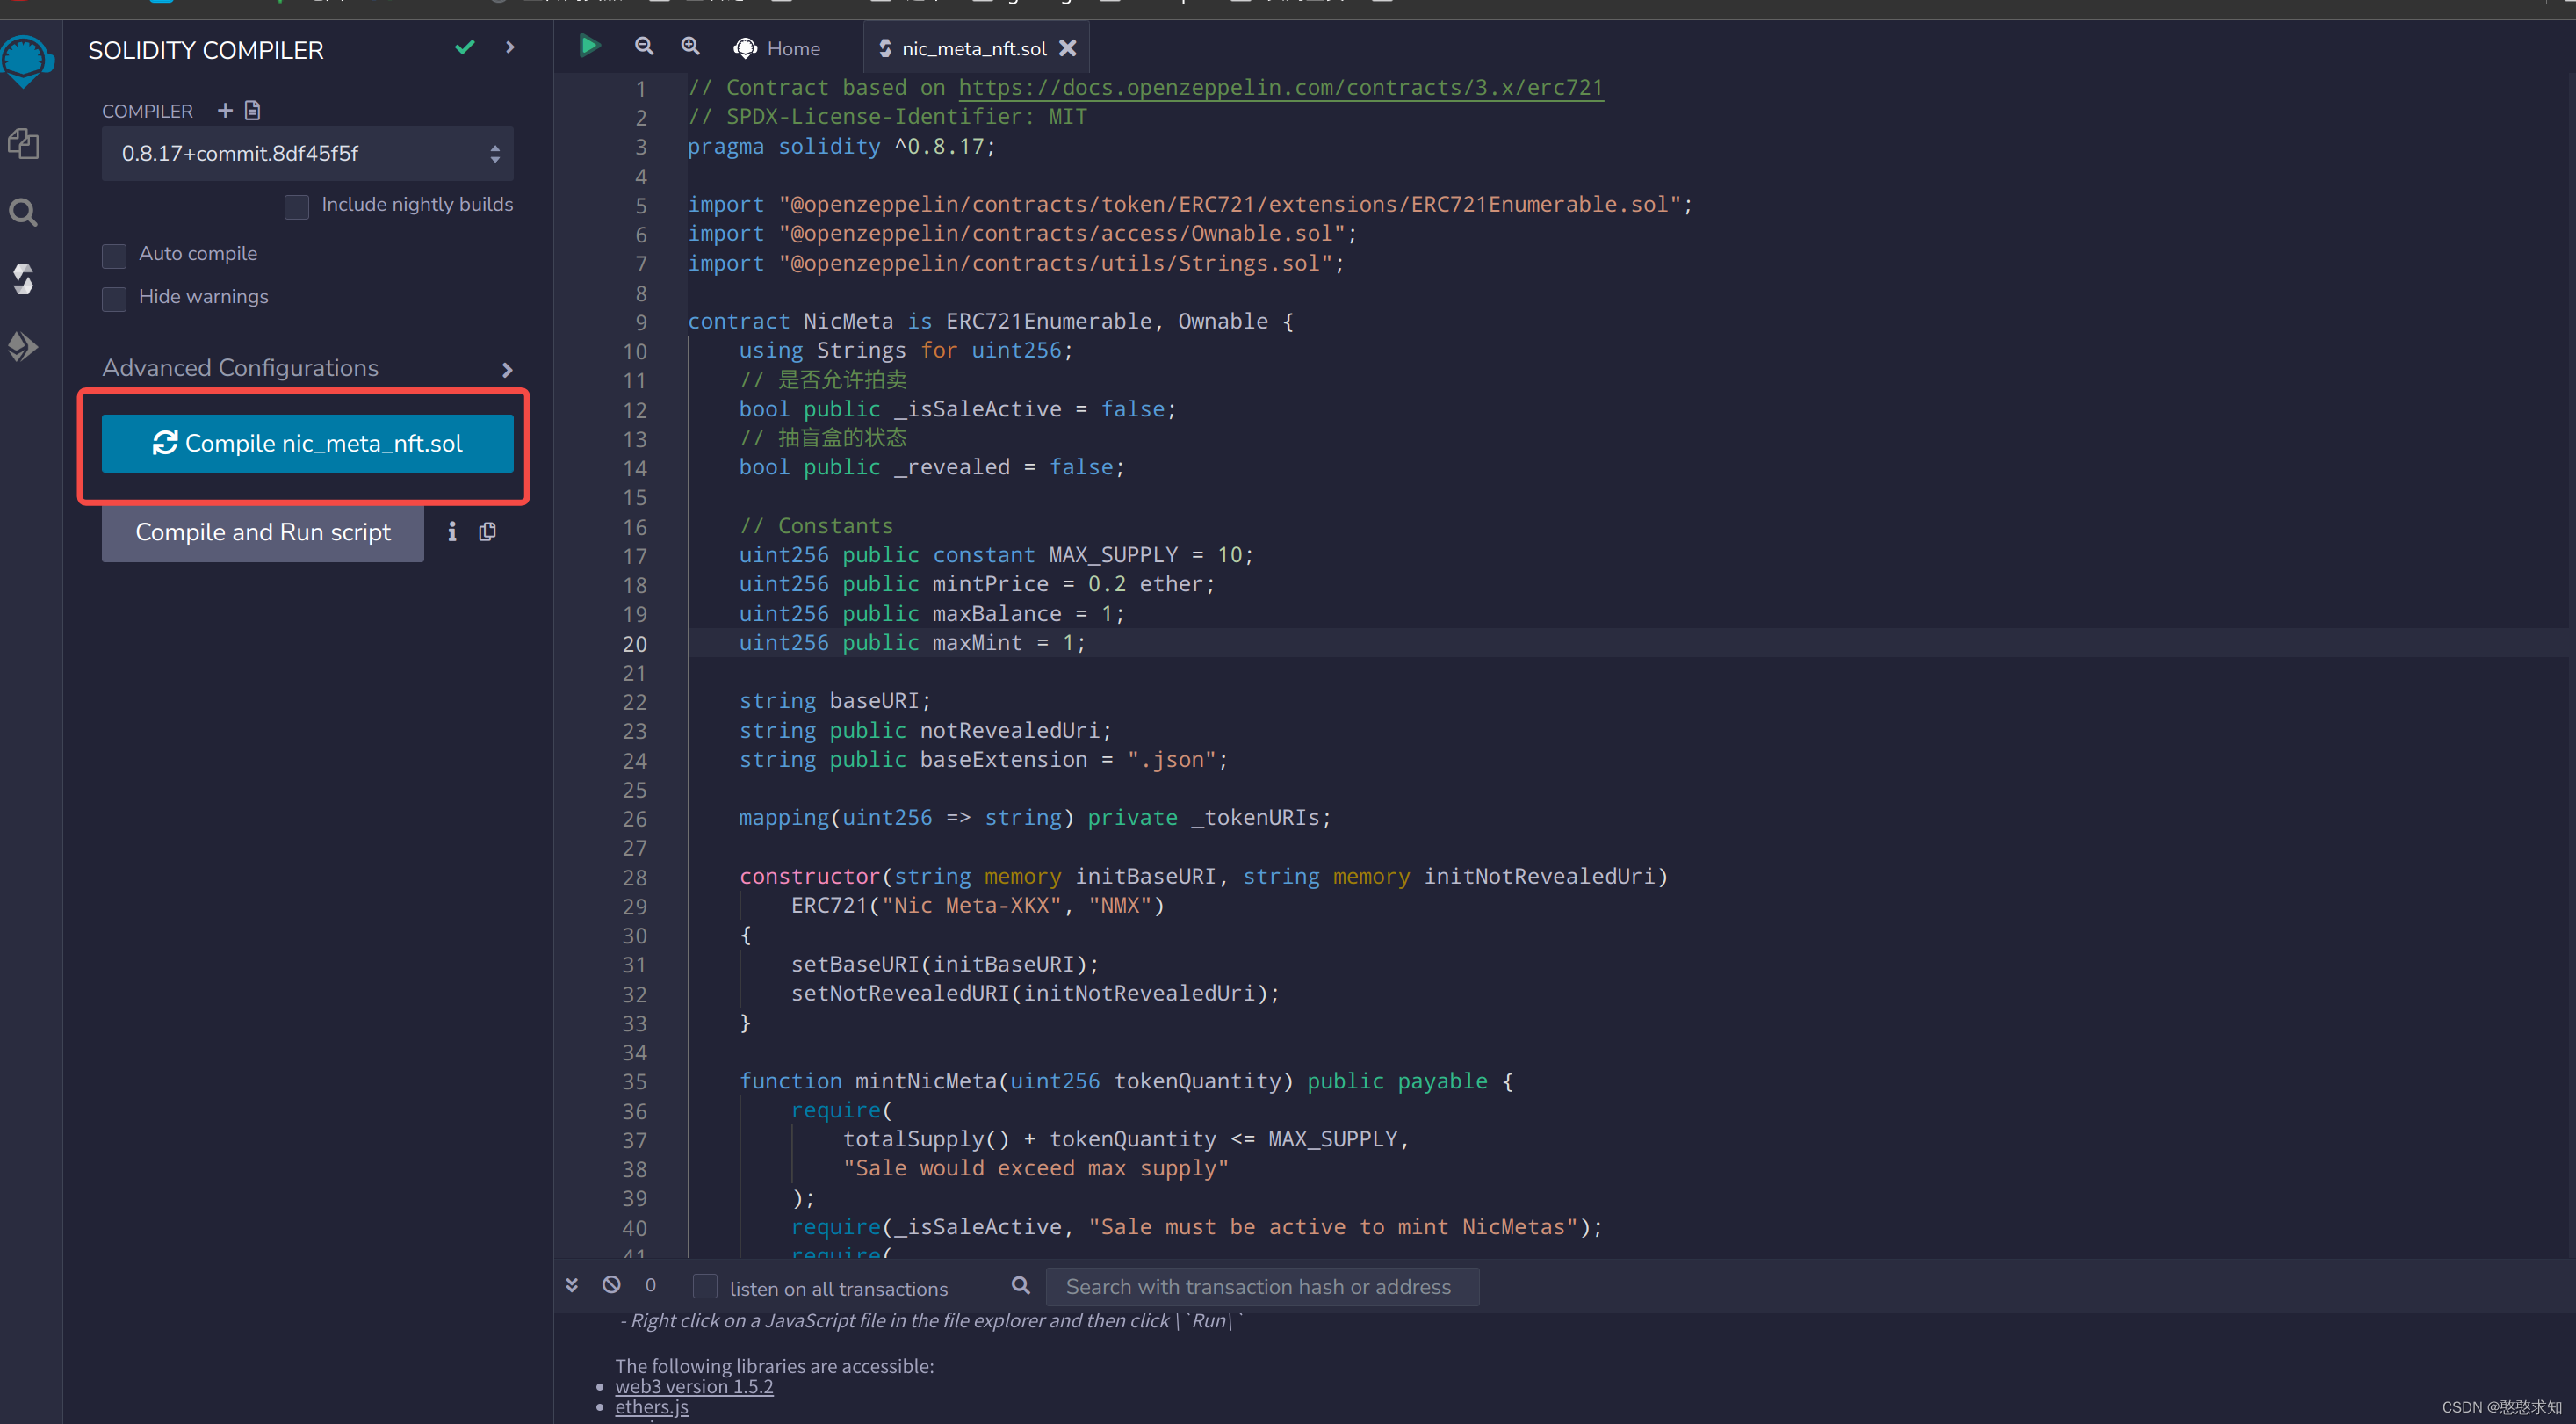Toggle the Auto compile checkbox

114,255
